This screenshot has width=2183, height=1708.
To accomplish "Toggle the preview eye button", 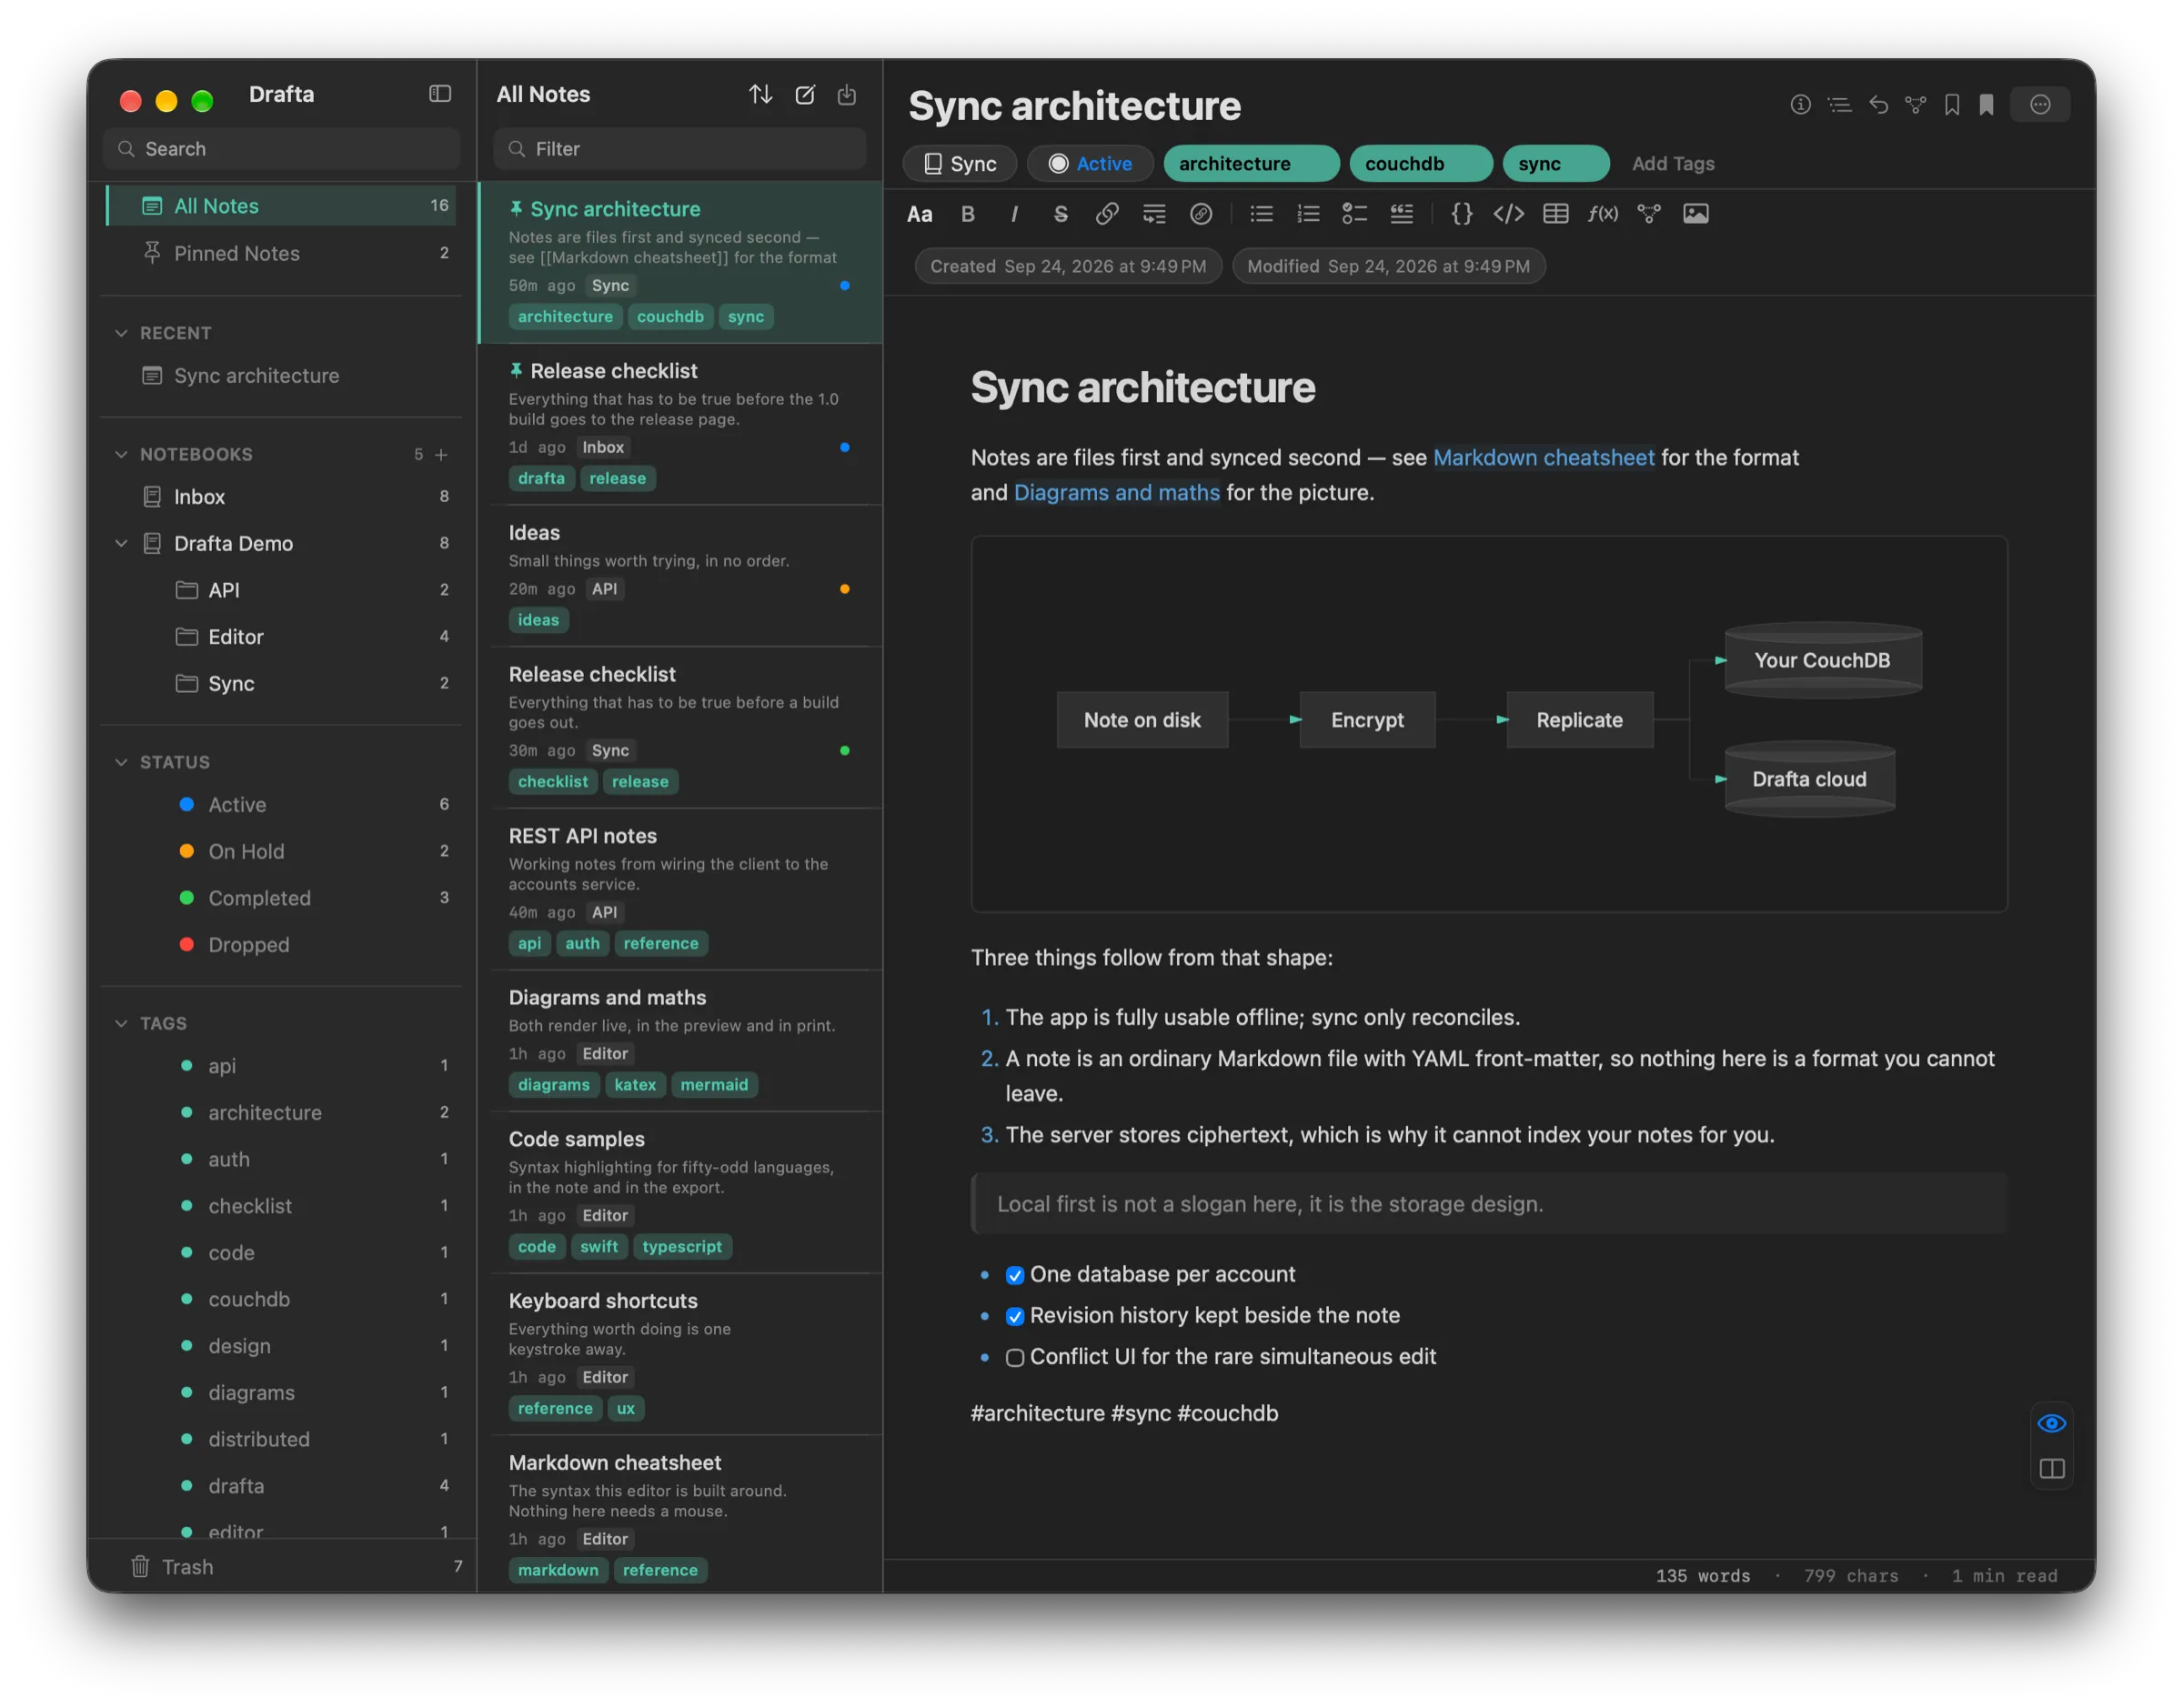I will [2051, 1423].
